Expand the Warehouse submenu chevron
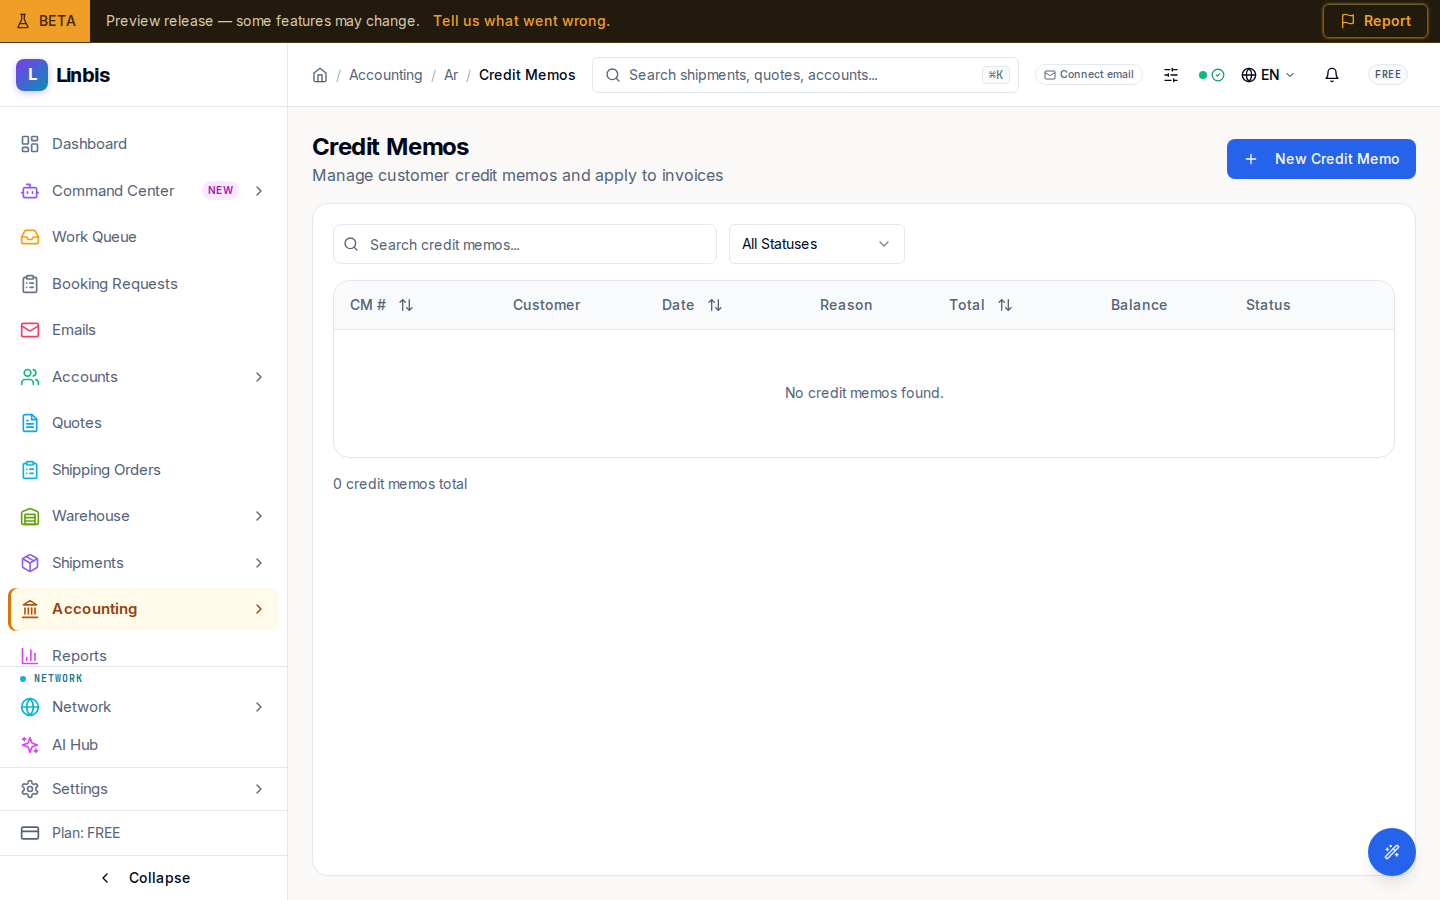 259,516
